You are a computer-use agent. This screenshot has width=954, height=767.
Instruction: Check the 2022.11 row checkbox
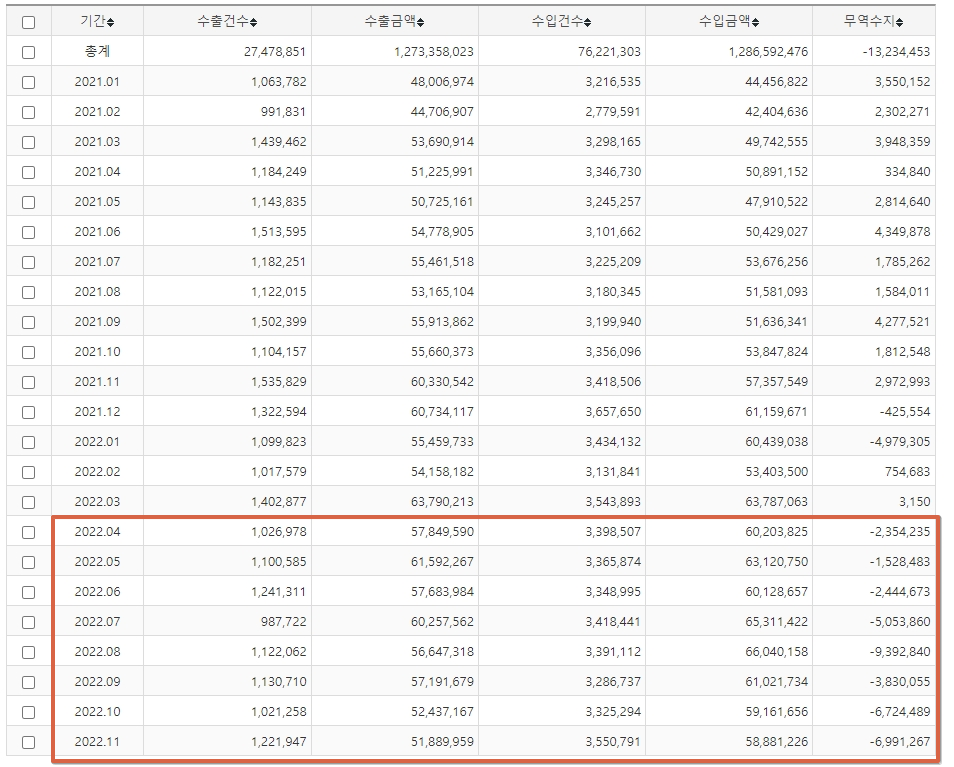(x=29, y=743)
